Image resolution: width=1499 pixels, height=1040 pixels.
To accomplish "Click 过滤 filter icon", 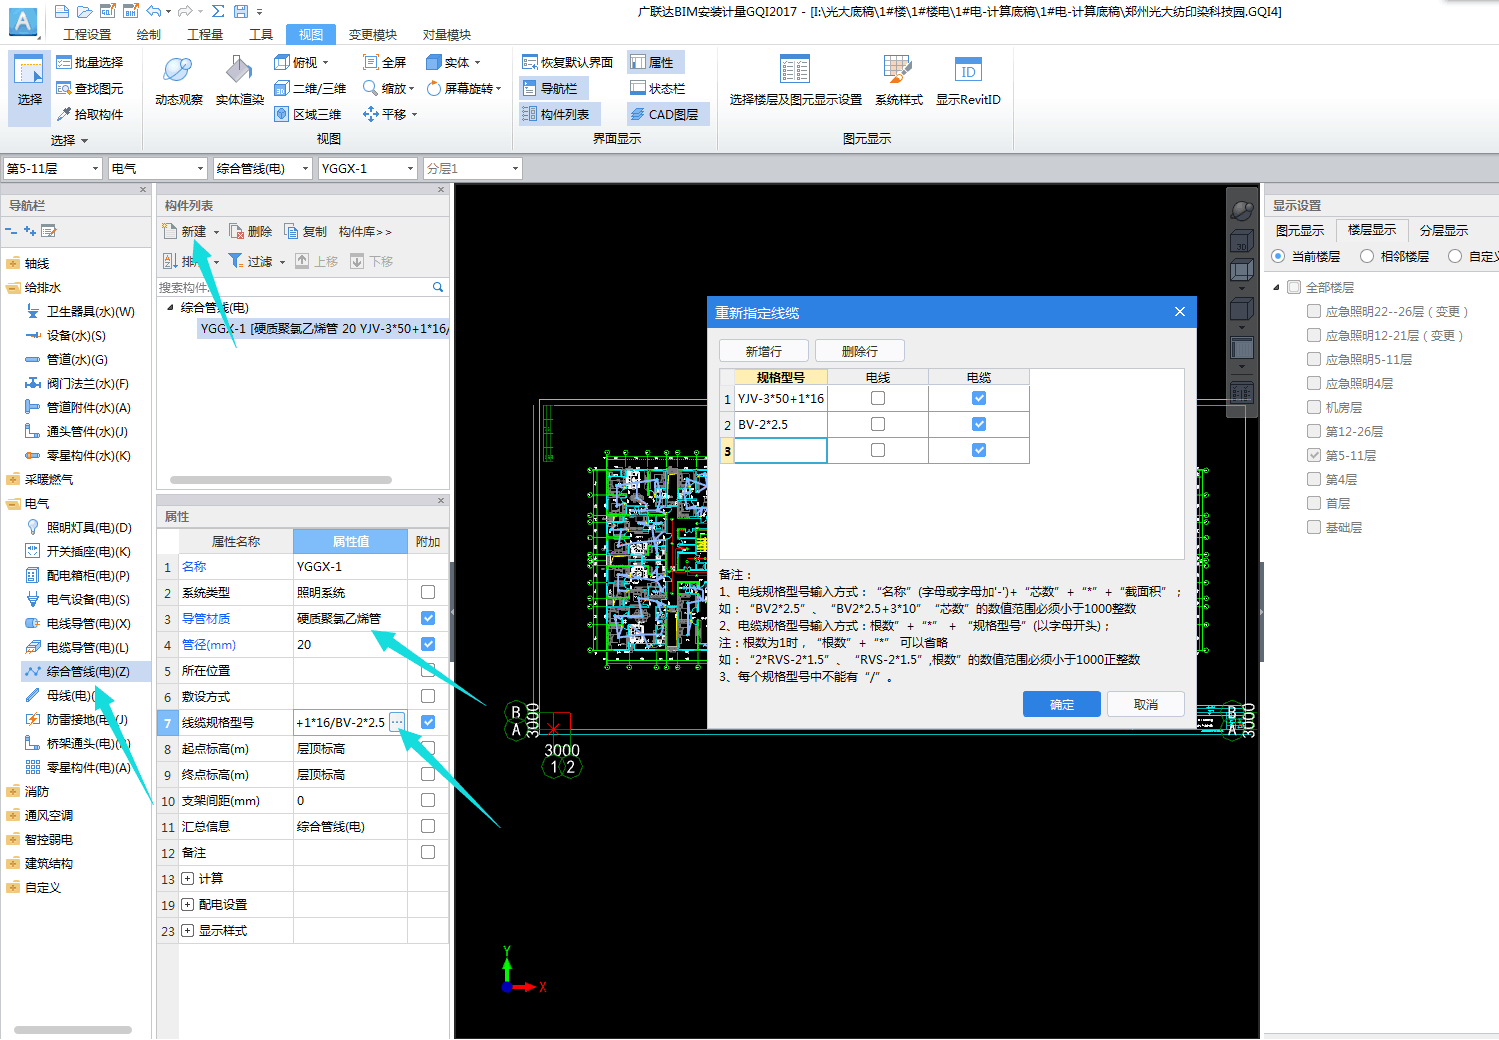I will pyautogui.click(x=236, y=261).
